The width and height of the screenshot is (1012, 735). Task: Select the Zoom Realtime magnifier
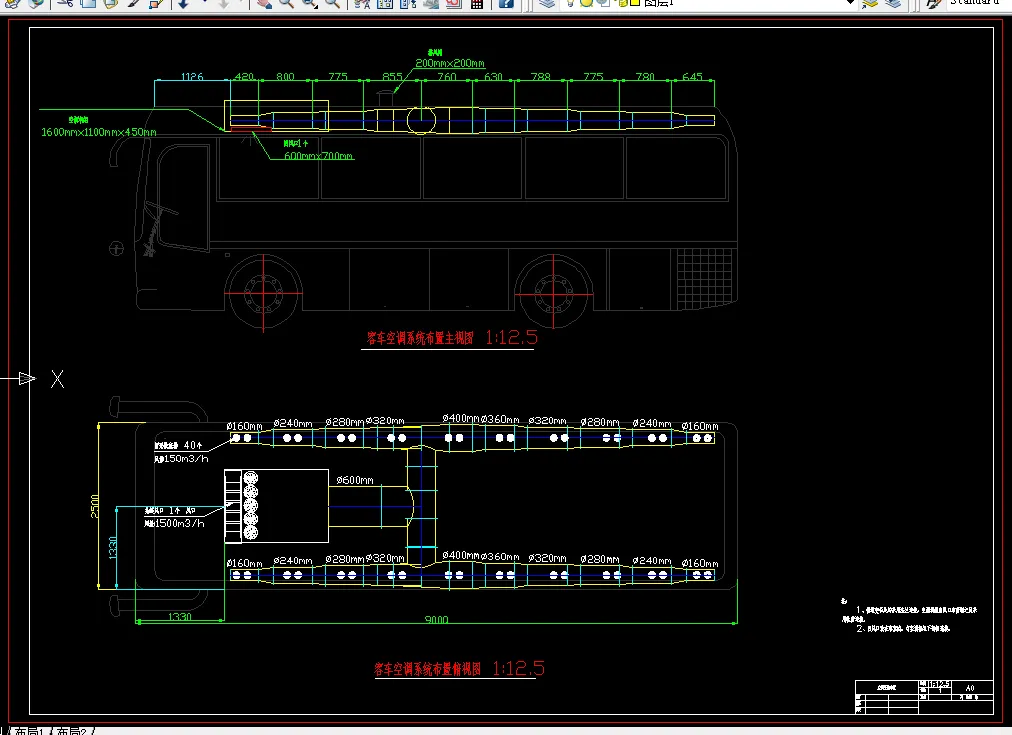(287, 3)
